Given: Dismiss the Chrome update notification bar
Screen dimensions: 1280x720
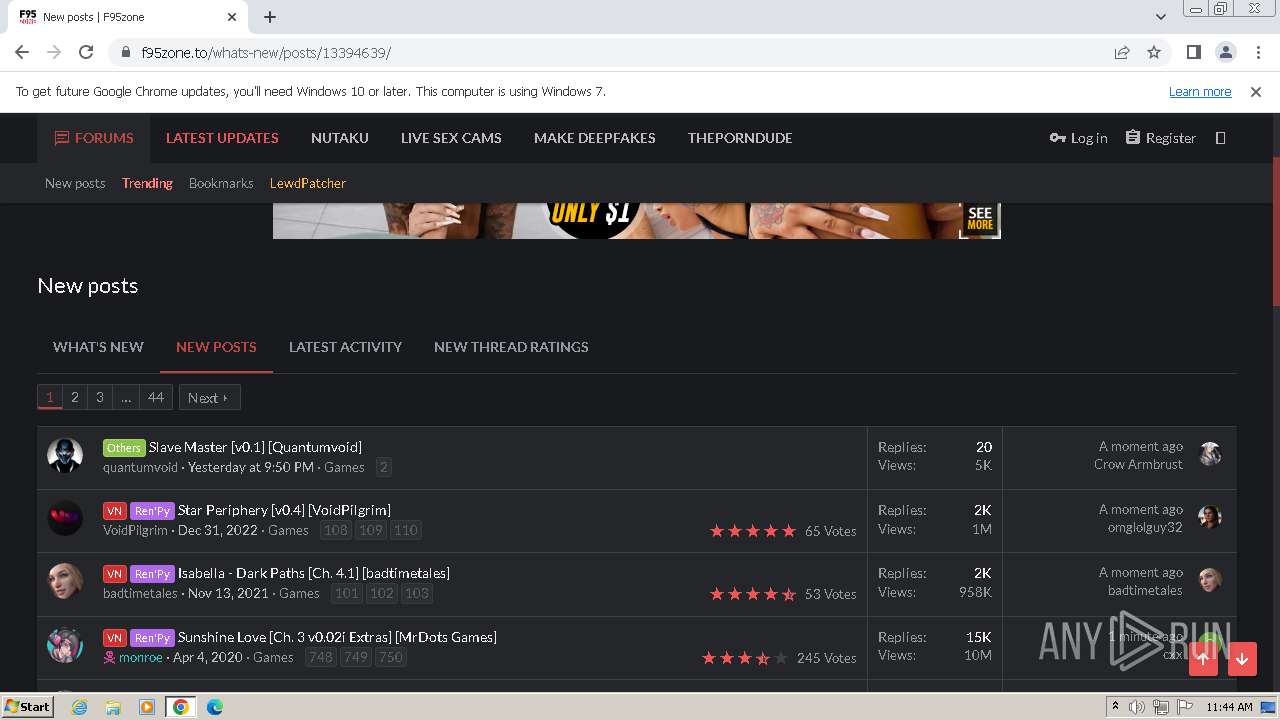Looking at the screenshot, I should click(x=1256, y=91).
